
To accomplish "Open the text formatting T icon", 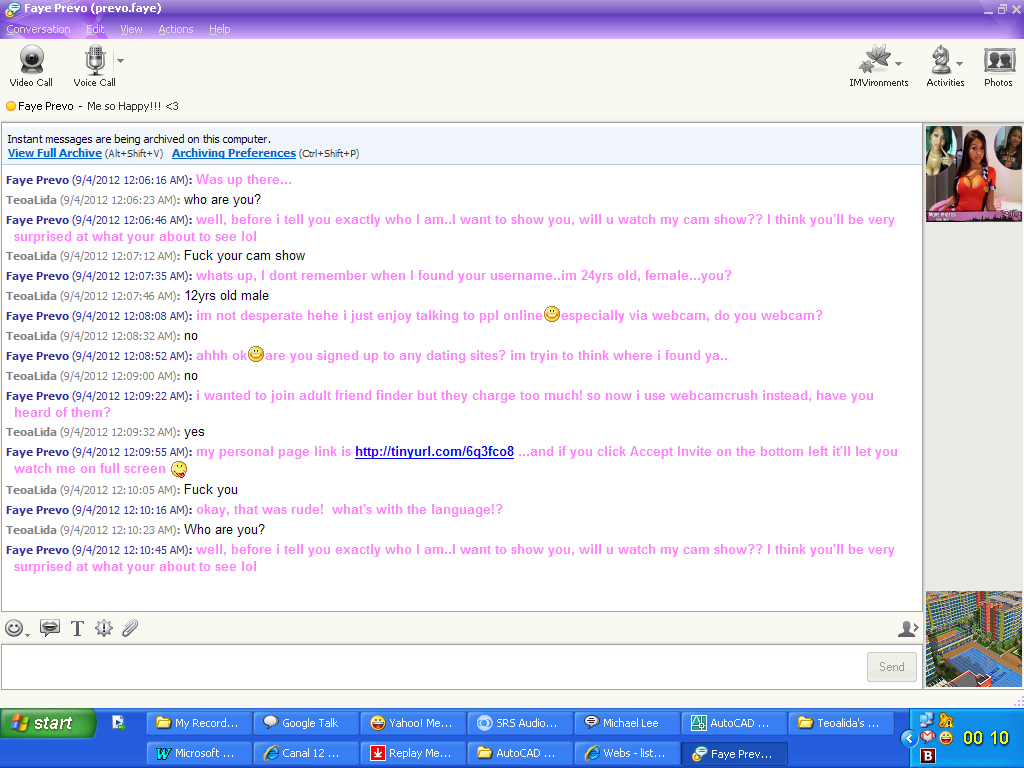I will (x=77, y=628).
